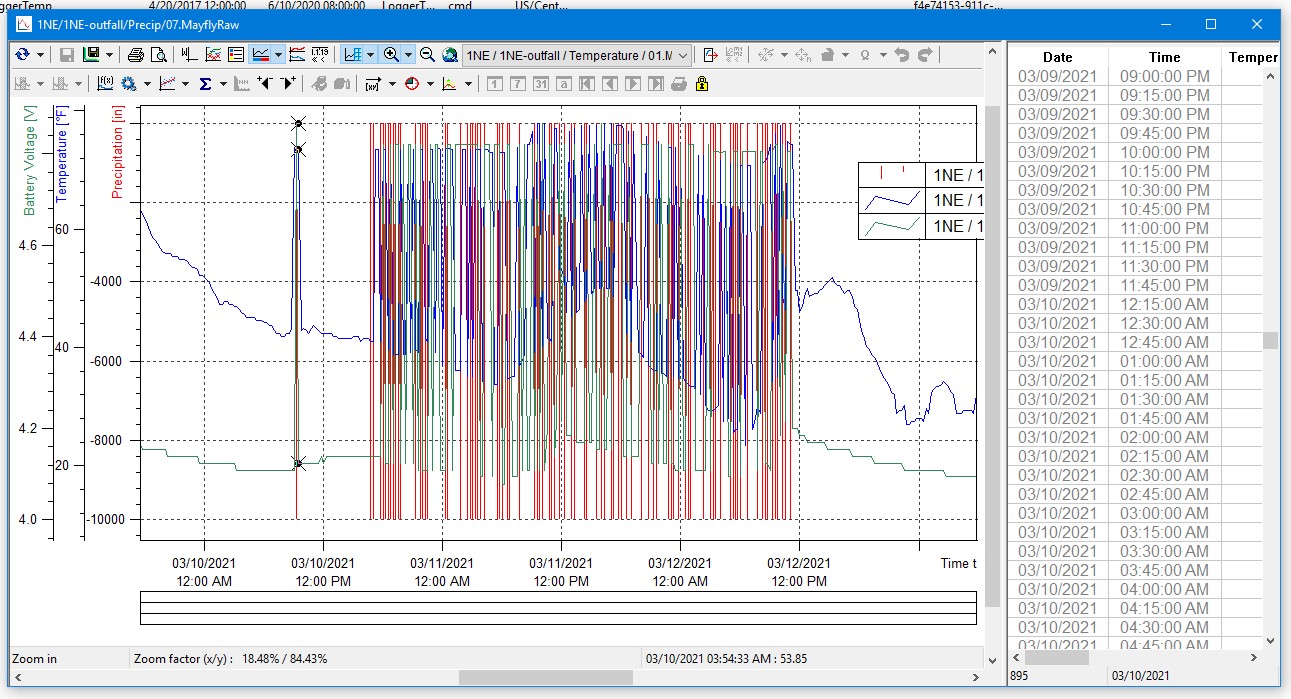Toggle the legend list icon in the toolbar

235,55
